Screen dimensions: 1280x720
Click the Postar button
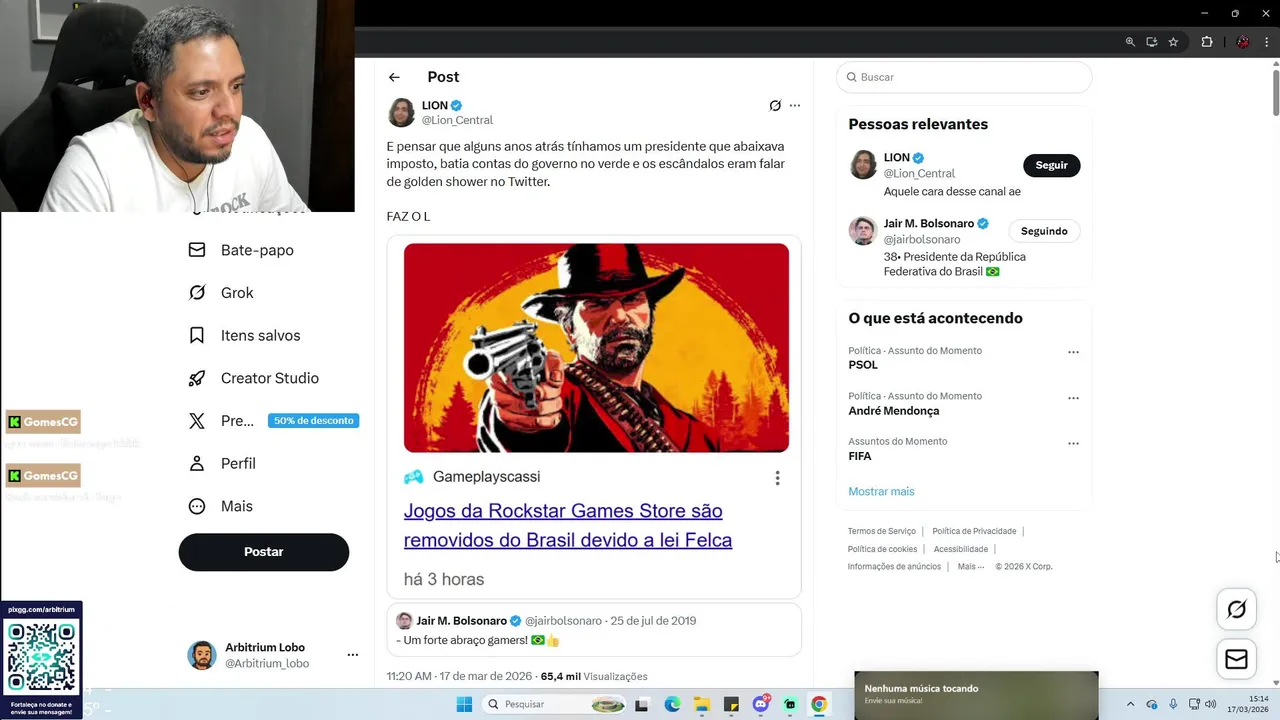(264, 552)
